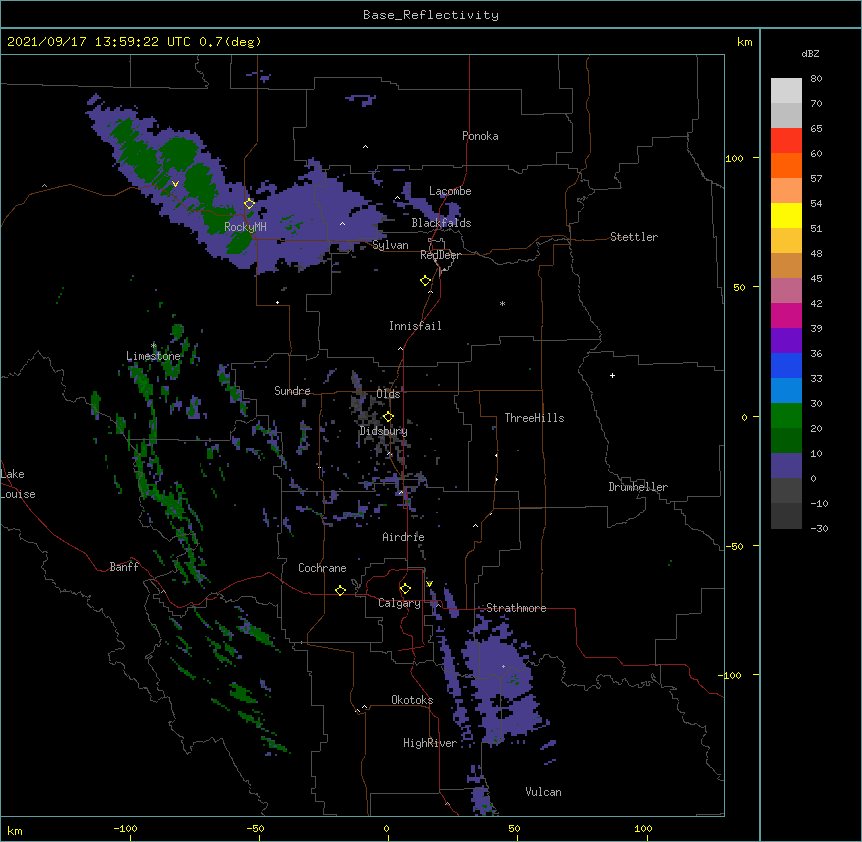Click the Didsbury town label

(x=384, y=431)
